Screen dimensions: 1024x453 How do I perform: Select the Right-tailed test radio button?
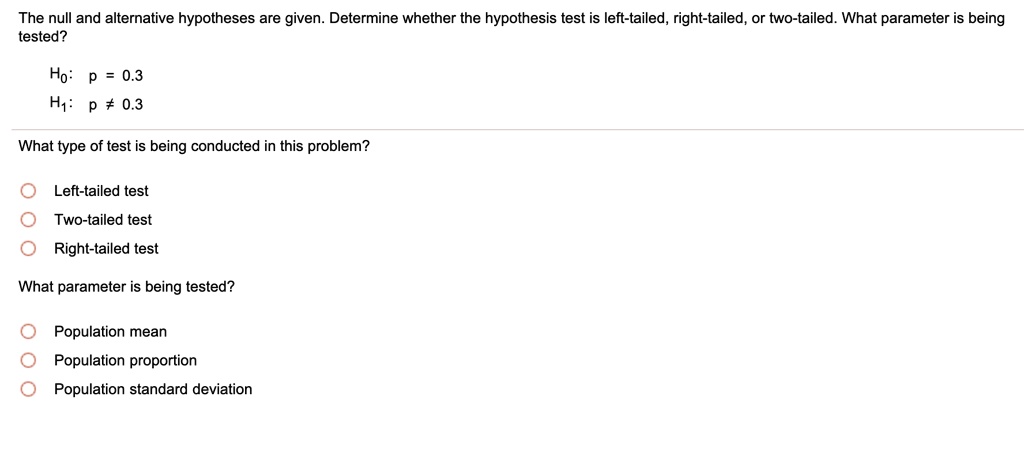(30, 249)
